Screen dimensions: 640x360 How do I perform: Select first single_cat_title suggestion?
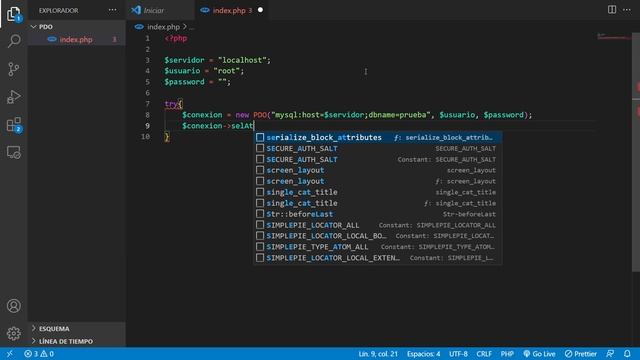pyautogui.click(x=378, y=192)
